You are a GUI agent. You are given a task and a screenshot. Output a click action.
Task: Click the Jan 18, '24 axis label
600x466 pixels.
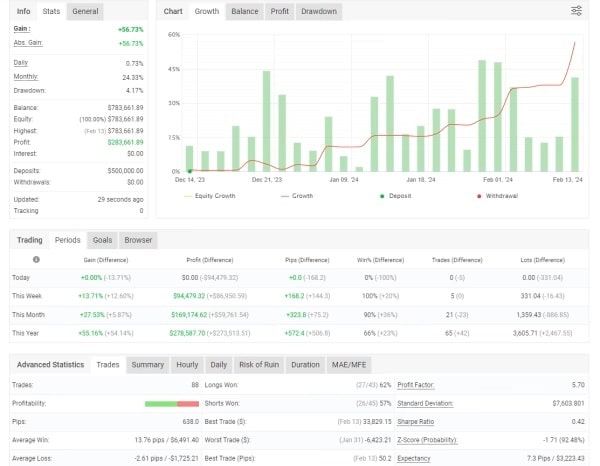[x=421, y=180]
